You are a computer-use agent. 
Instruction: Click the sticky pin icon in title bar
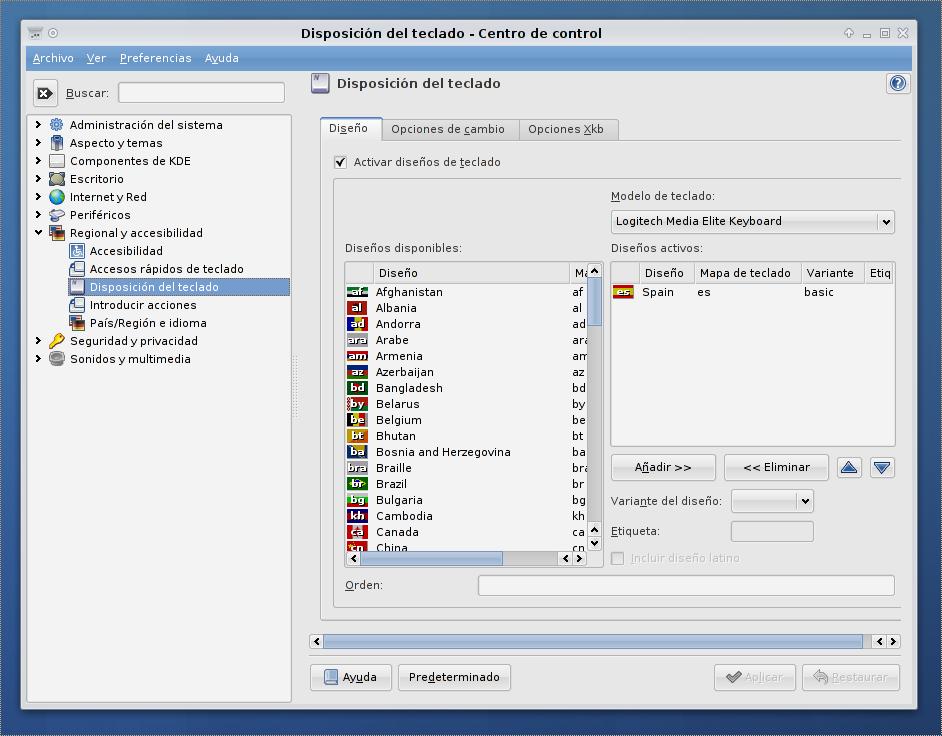[53, 33]
